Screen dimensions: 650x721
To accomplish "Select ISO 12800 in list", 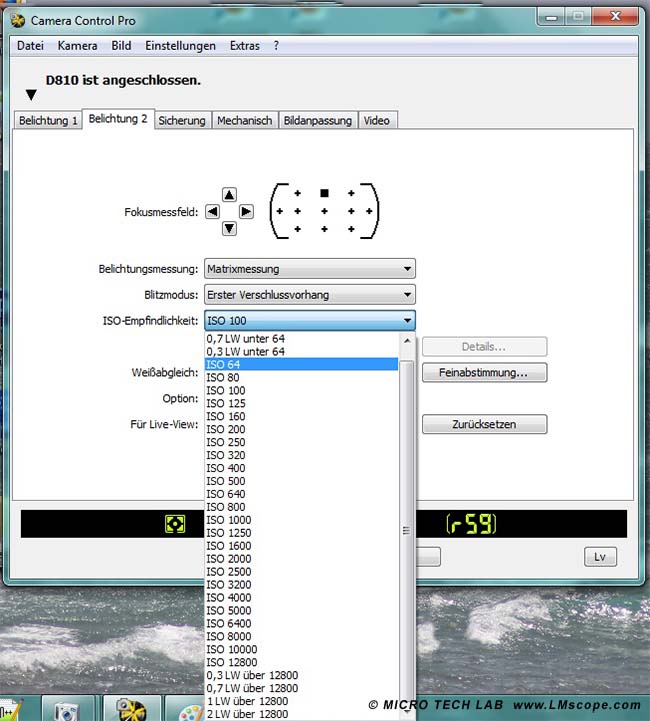I will click(302, 662).
